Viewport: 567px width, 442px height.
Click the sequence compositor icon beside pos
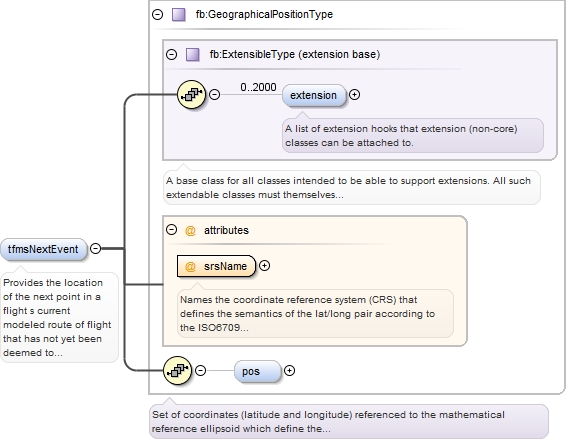click(177, 370)
